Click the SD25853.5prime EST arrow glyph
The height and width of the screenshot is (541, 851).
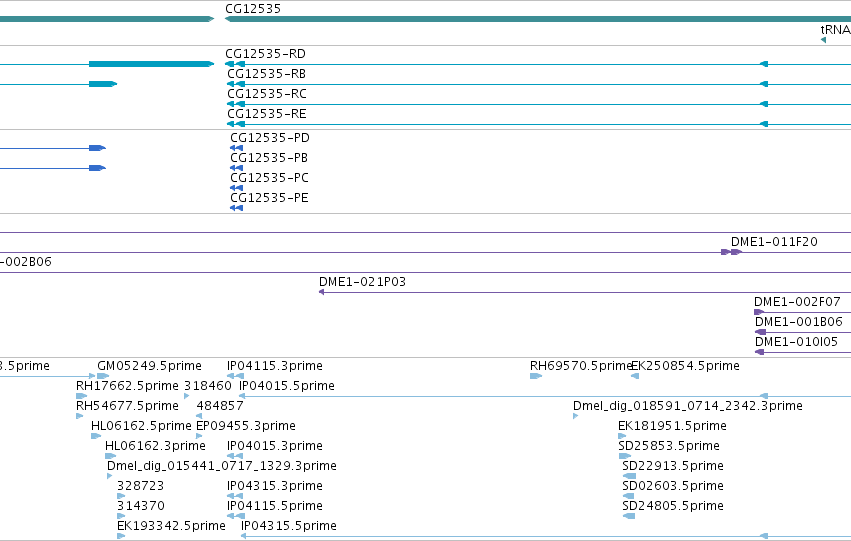tap(625, 456)
